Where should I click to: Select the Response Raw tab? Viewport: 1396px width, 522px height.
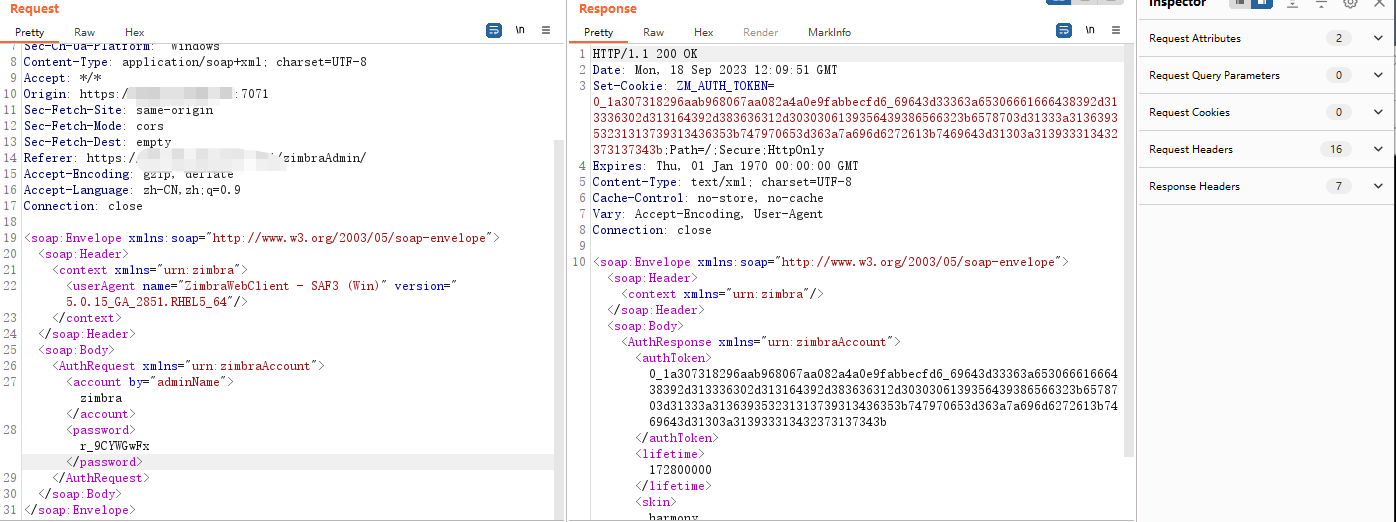(x=654, y=32)
